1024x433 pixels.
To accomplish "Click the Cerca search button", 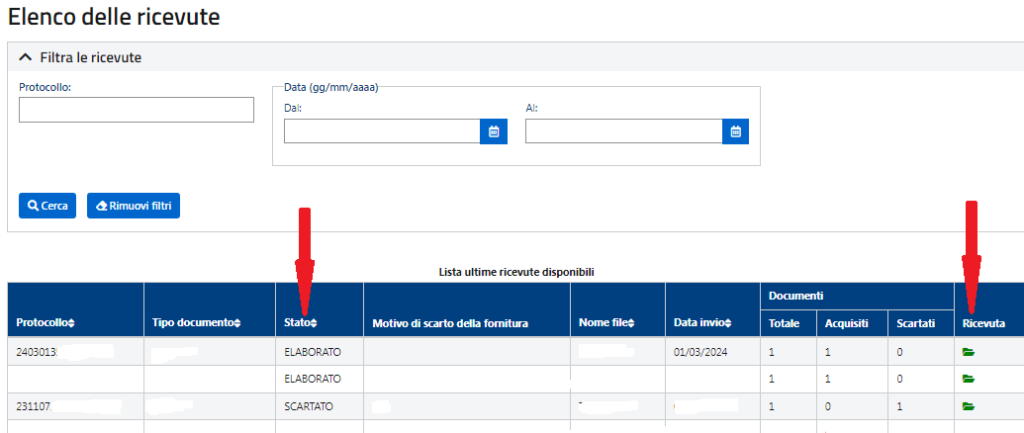I will coord(47,205).
